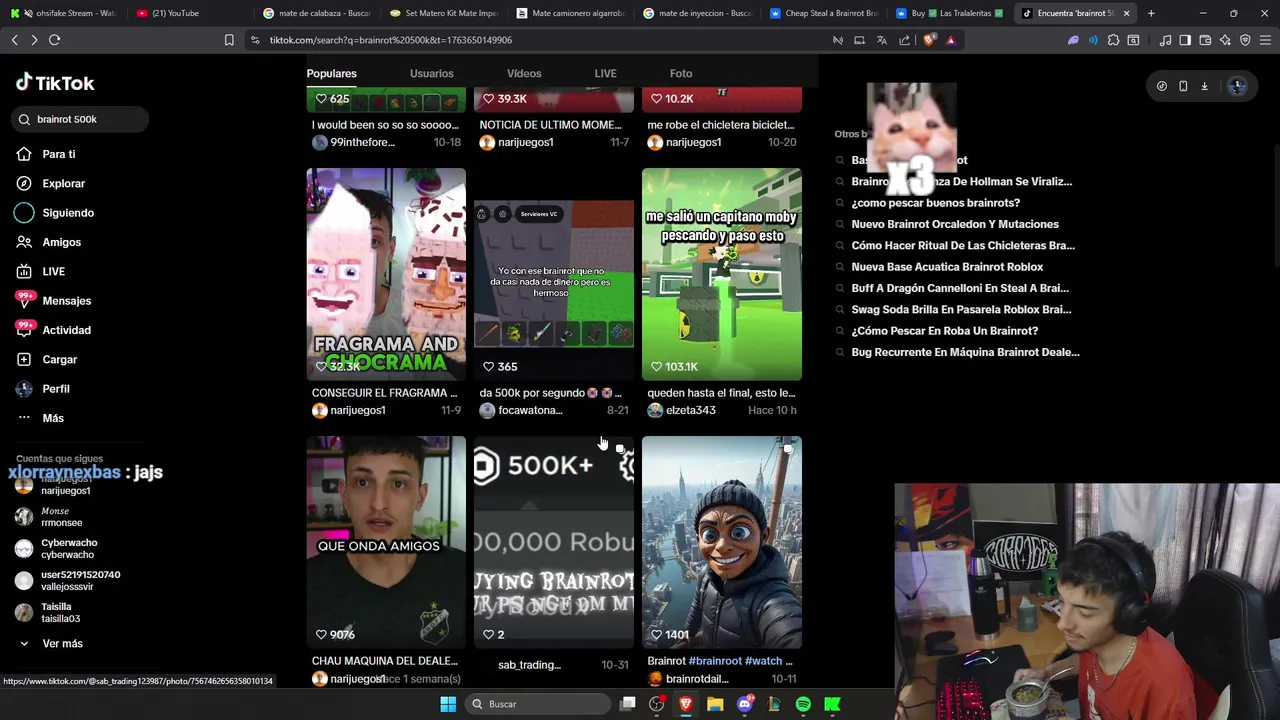Open the capitano moby pescando video thumbnail
Viewport: 1280px width, 720px height.
click(x=722, y=274)
